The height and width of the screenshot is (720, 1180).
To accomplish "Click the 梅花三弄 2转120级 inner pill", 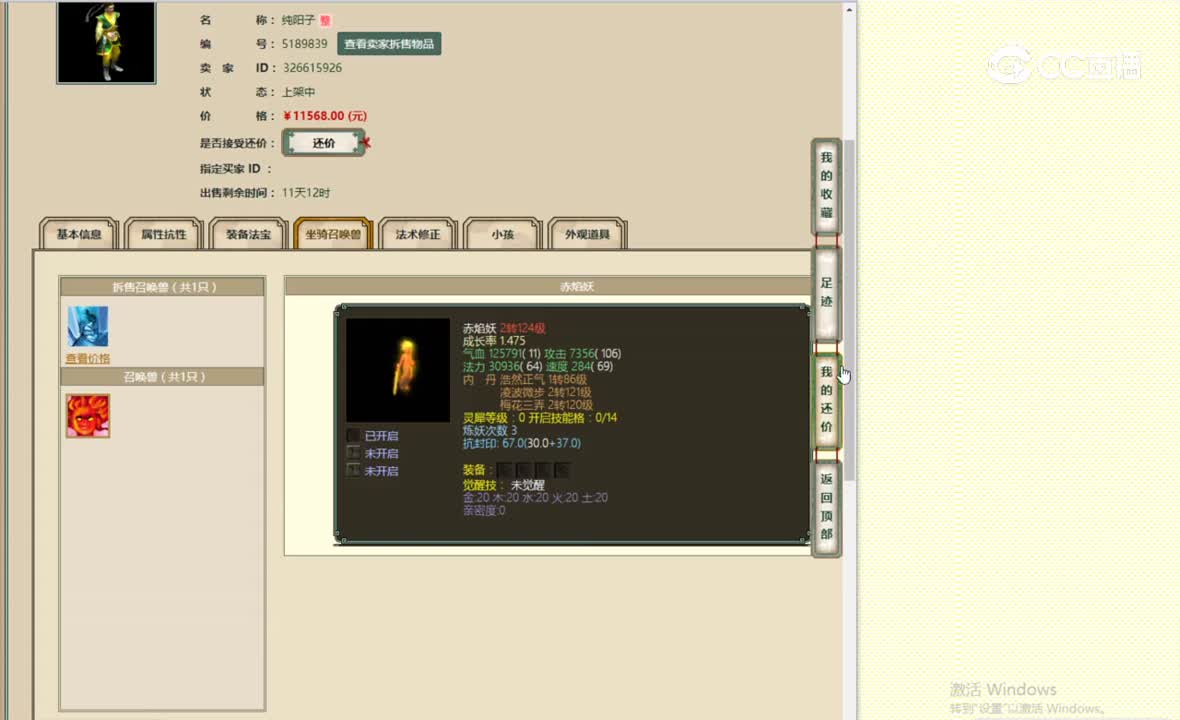I will [546, 406].
